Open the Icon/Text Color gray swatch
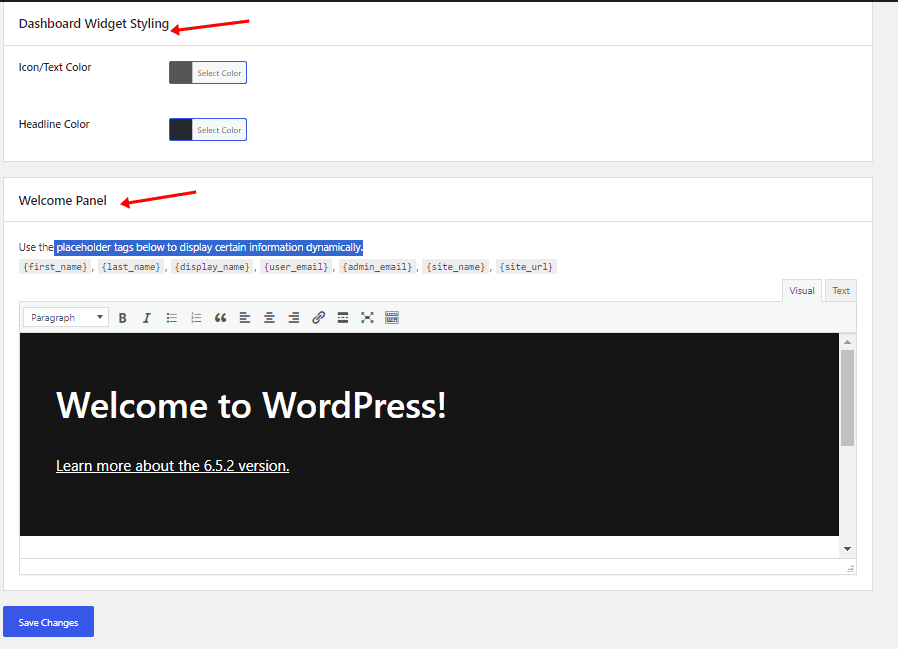The height and width of the screenshot is (649, 898). [181, 73]
